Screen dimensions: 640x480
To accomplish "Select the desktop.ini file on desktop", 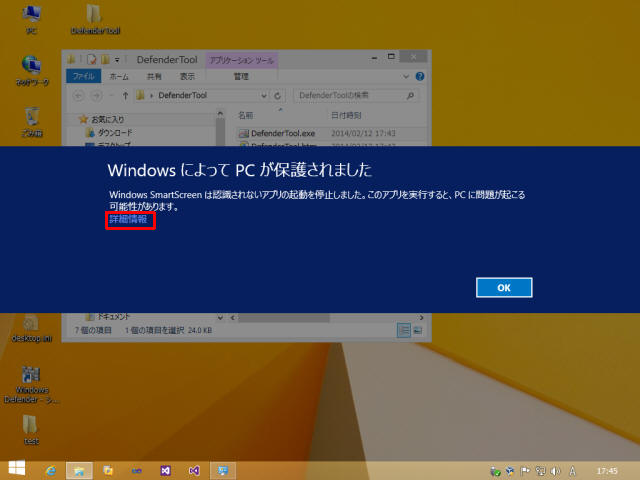I will pos(32,327).
